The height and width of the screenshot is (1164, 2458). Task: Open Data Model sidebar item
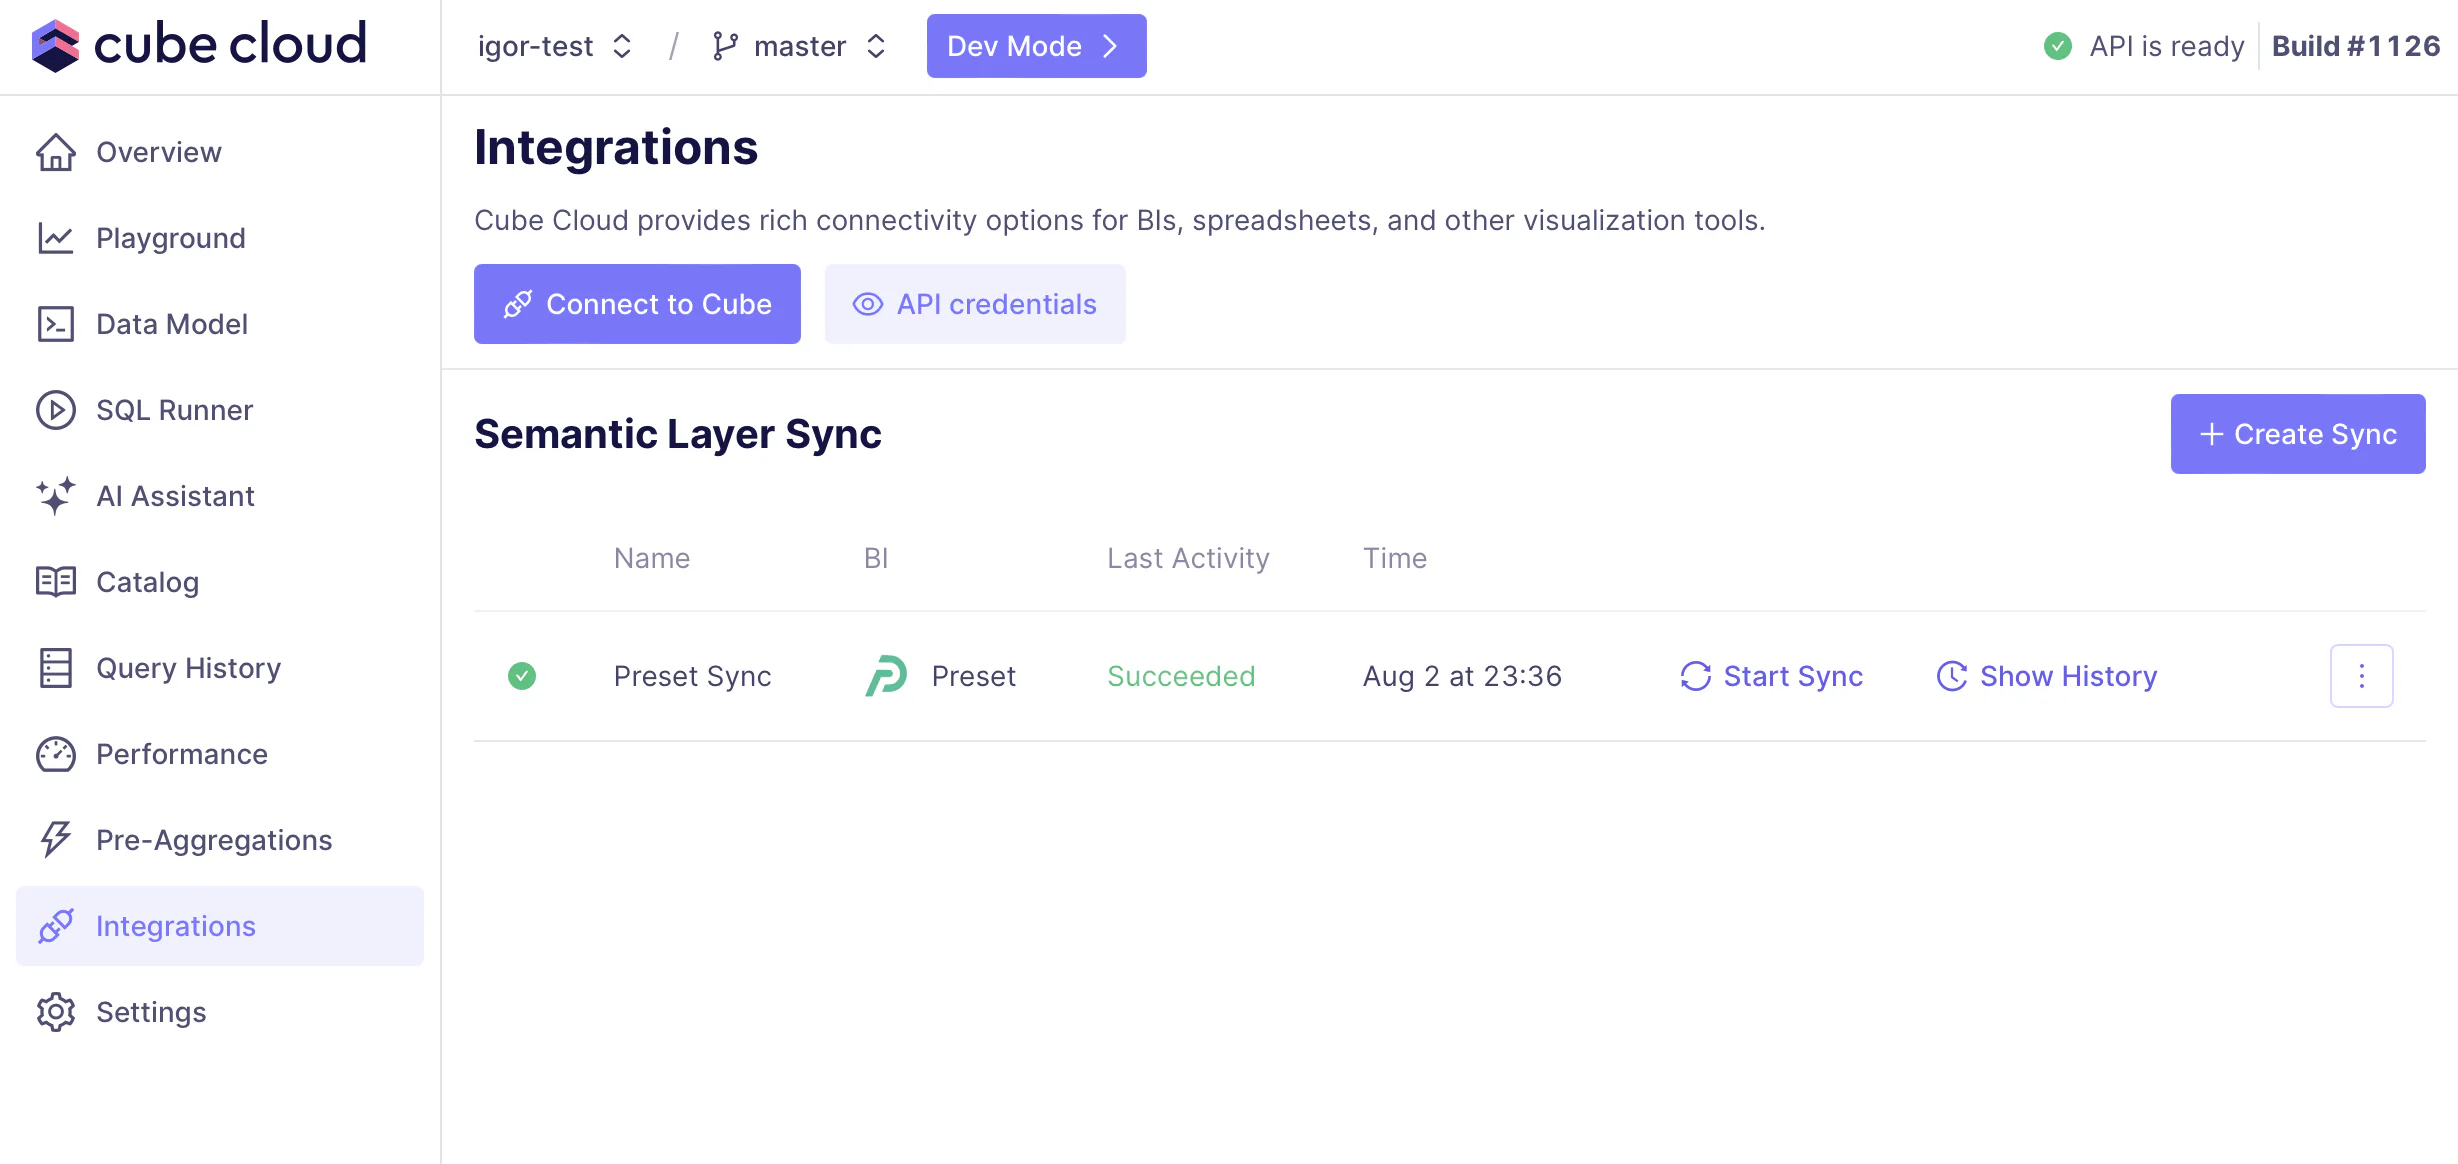pyautogui.click(x=171, y=324)
